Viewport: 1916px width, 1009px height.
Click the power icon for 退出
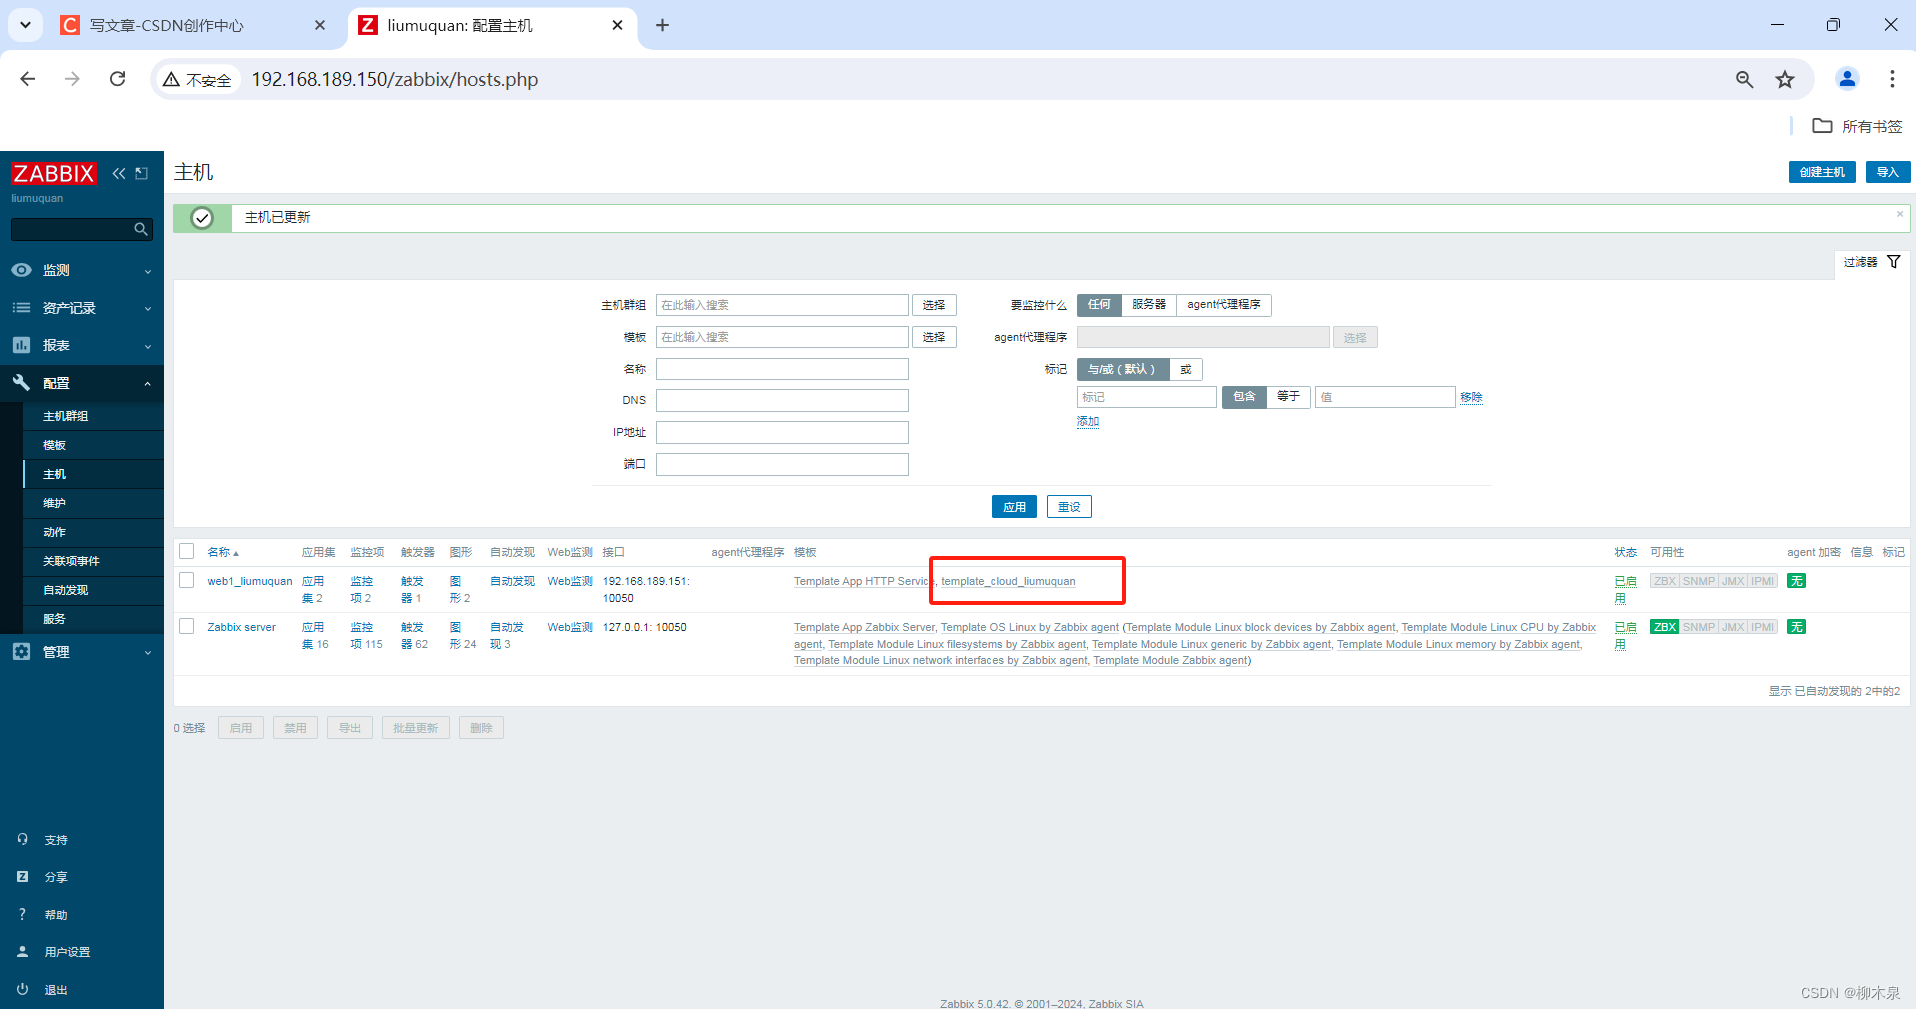pyautogui.click(x=22, y=989)
